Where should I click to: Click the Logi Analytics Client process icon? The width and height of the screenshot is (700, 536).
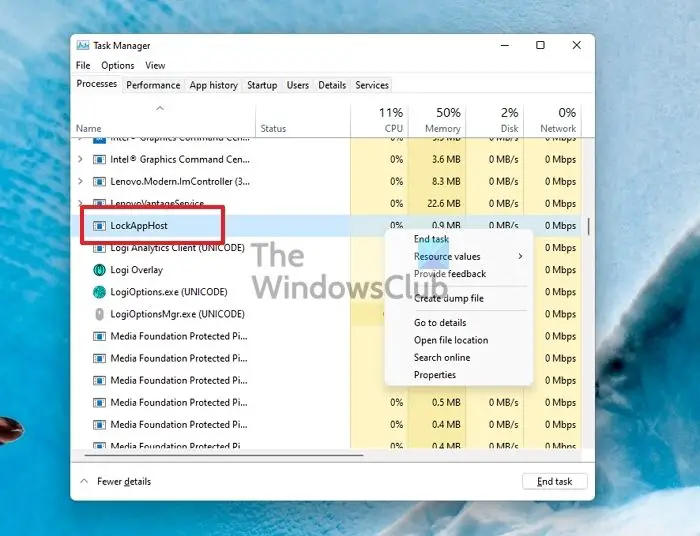(99, 248)
